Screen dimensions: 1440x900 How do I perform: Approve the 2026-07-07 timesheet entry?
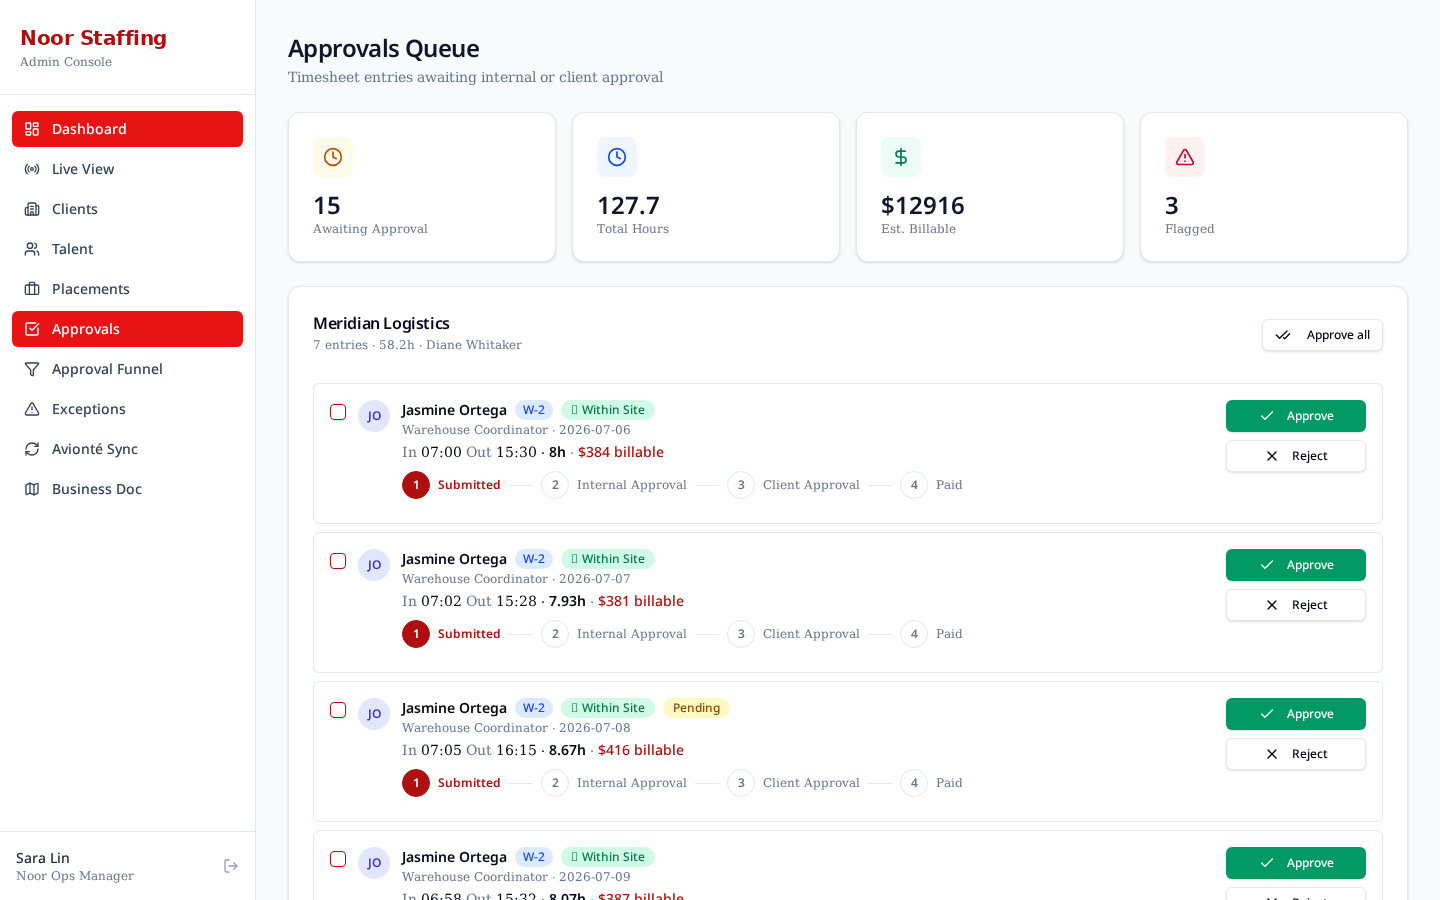pyautogui.click(x=1296, y=565)
